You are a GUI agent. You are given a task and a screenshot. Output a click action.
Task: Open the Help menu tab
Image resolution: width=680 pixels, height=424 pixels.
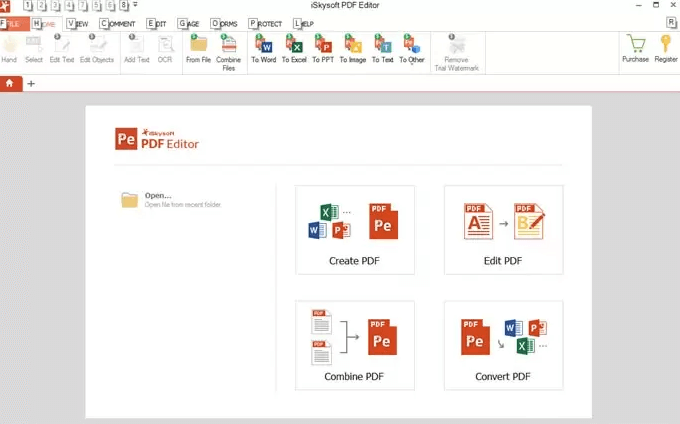pyautogui.click(x=304, y=23)
